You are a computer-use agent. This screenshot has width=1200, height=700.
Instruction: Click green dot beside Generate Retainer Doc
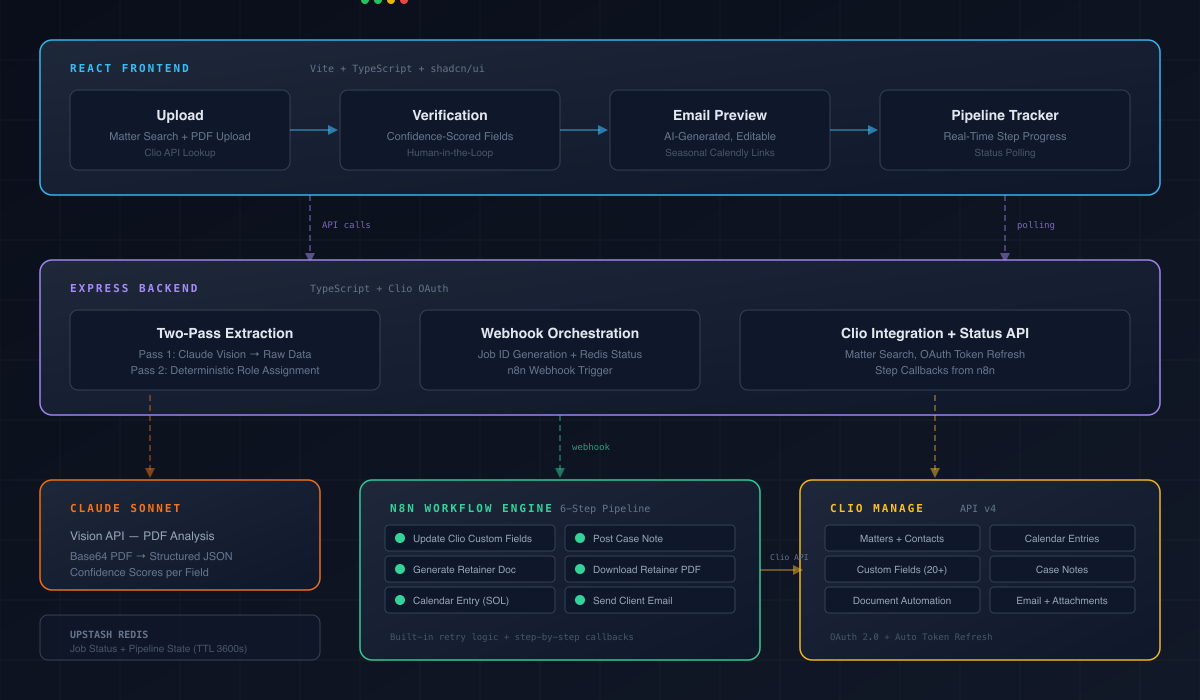(x=400, y=570)
